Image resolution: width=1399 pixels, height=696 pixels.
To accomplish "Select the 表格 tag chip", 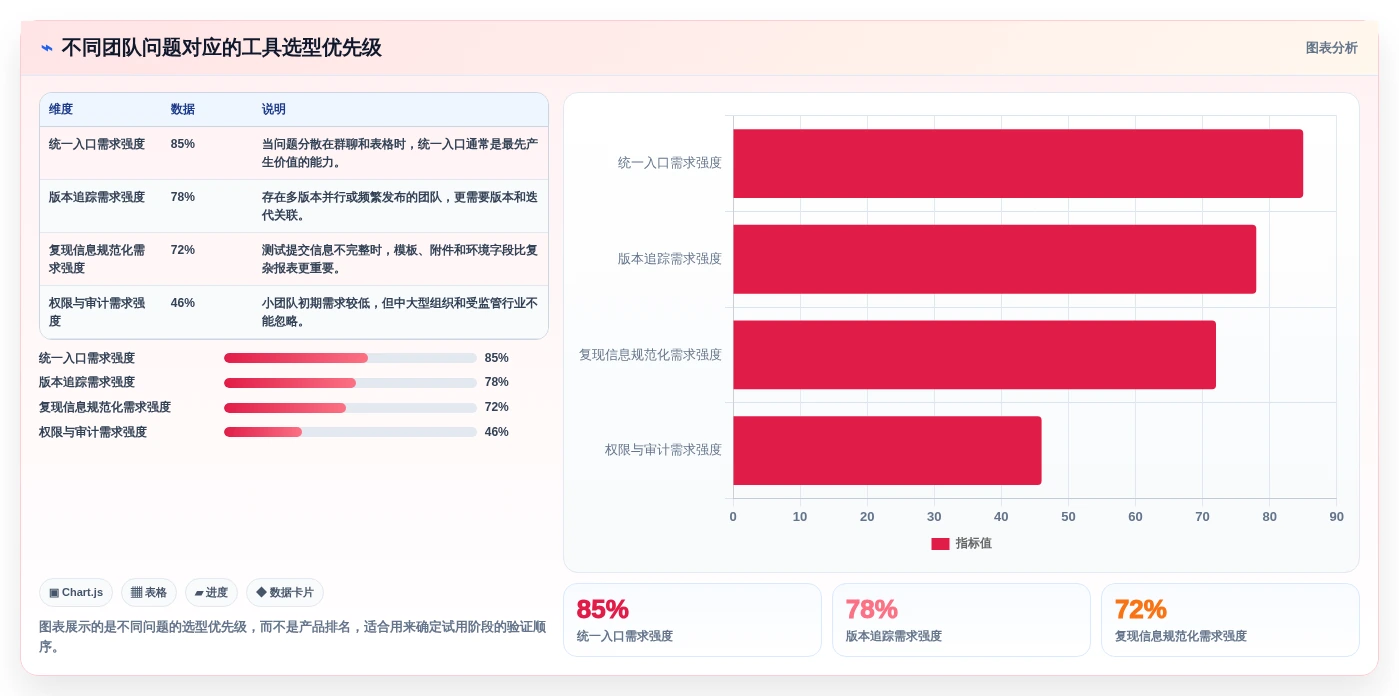I will coord(149,592).
